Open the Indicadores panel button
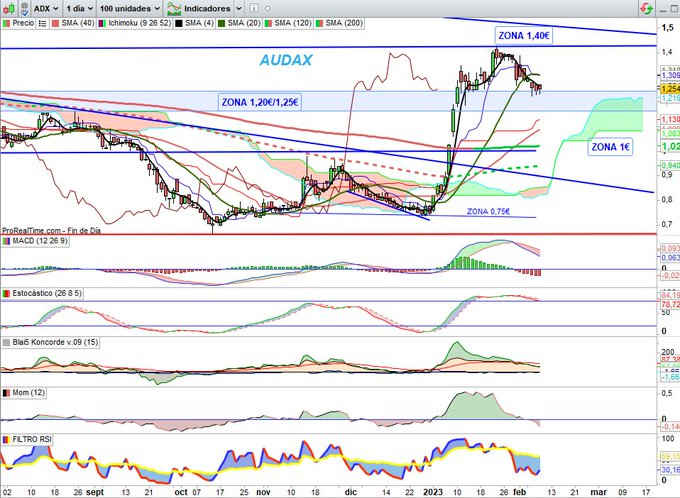Screen dimensions: 680x498 (207, 8)
